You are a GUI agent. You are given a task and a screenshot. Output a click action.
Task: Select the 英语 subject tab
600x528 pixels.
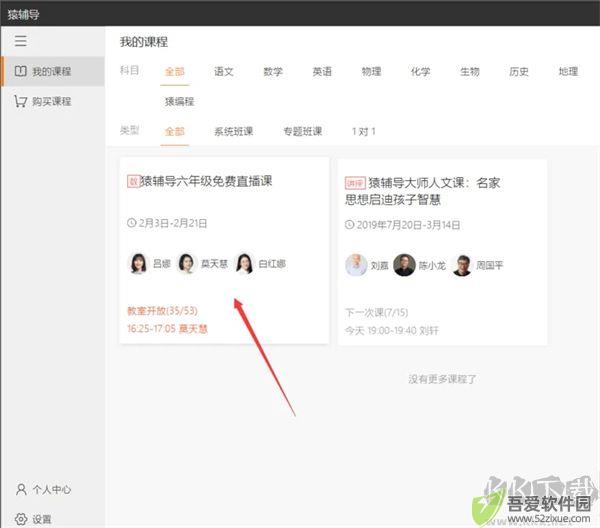322,72
